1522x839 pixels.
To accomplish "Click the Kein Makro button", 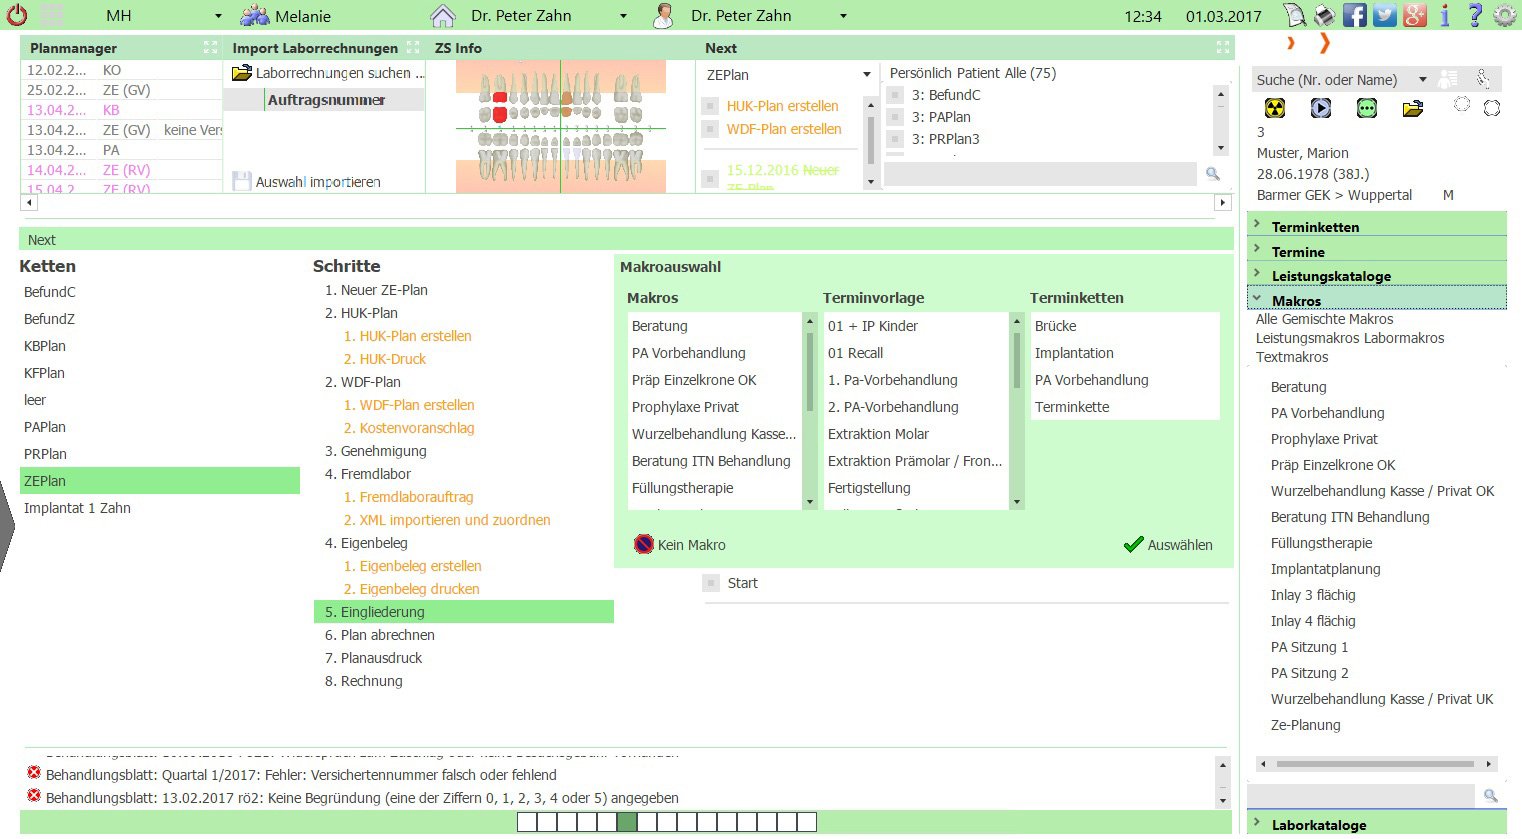I will (x=680, y=545).
